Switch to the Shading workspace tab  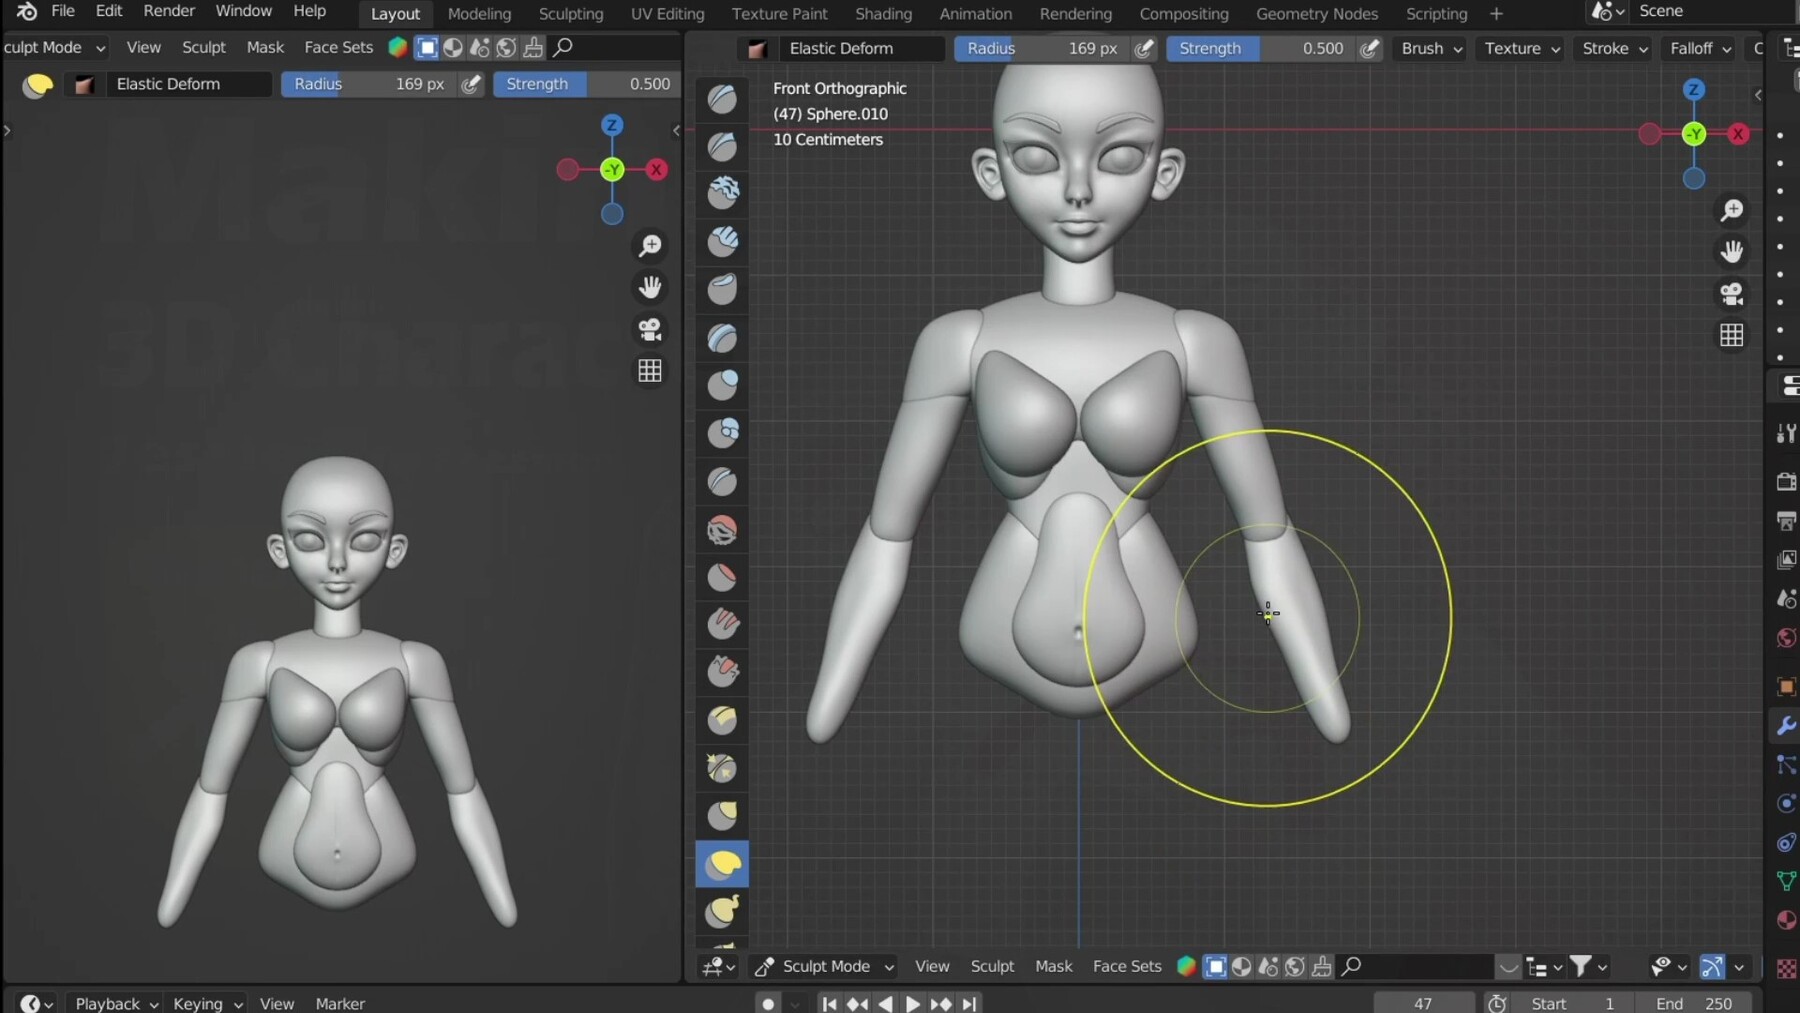pyautogui.click(x=883, y=12)
